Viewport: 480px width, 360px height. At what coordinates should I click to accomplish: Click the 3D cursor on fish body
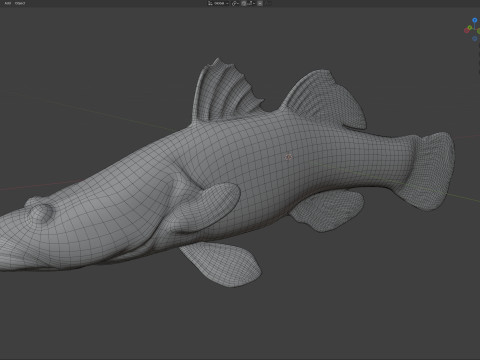[289, 157]
